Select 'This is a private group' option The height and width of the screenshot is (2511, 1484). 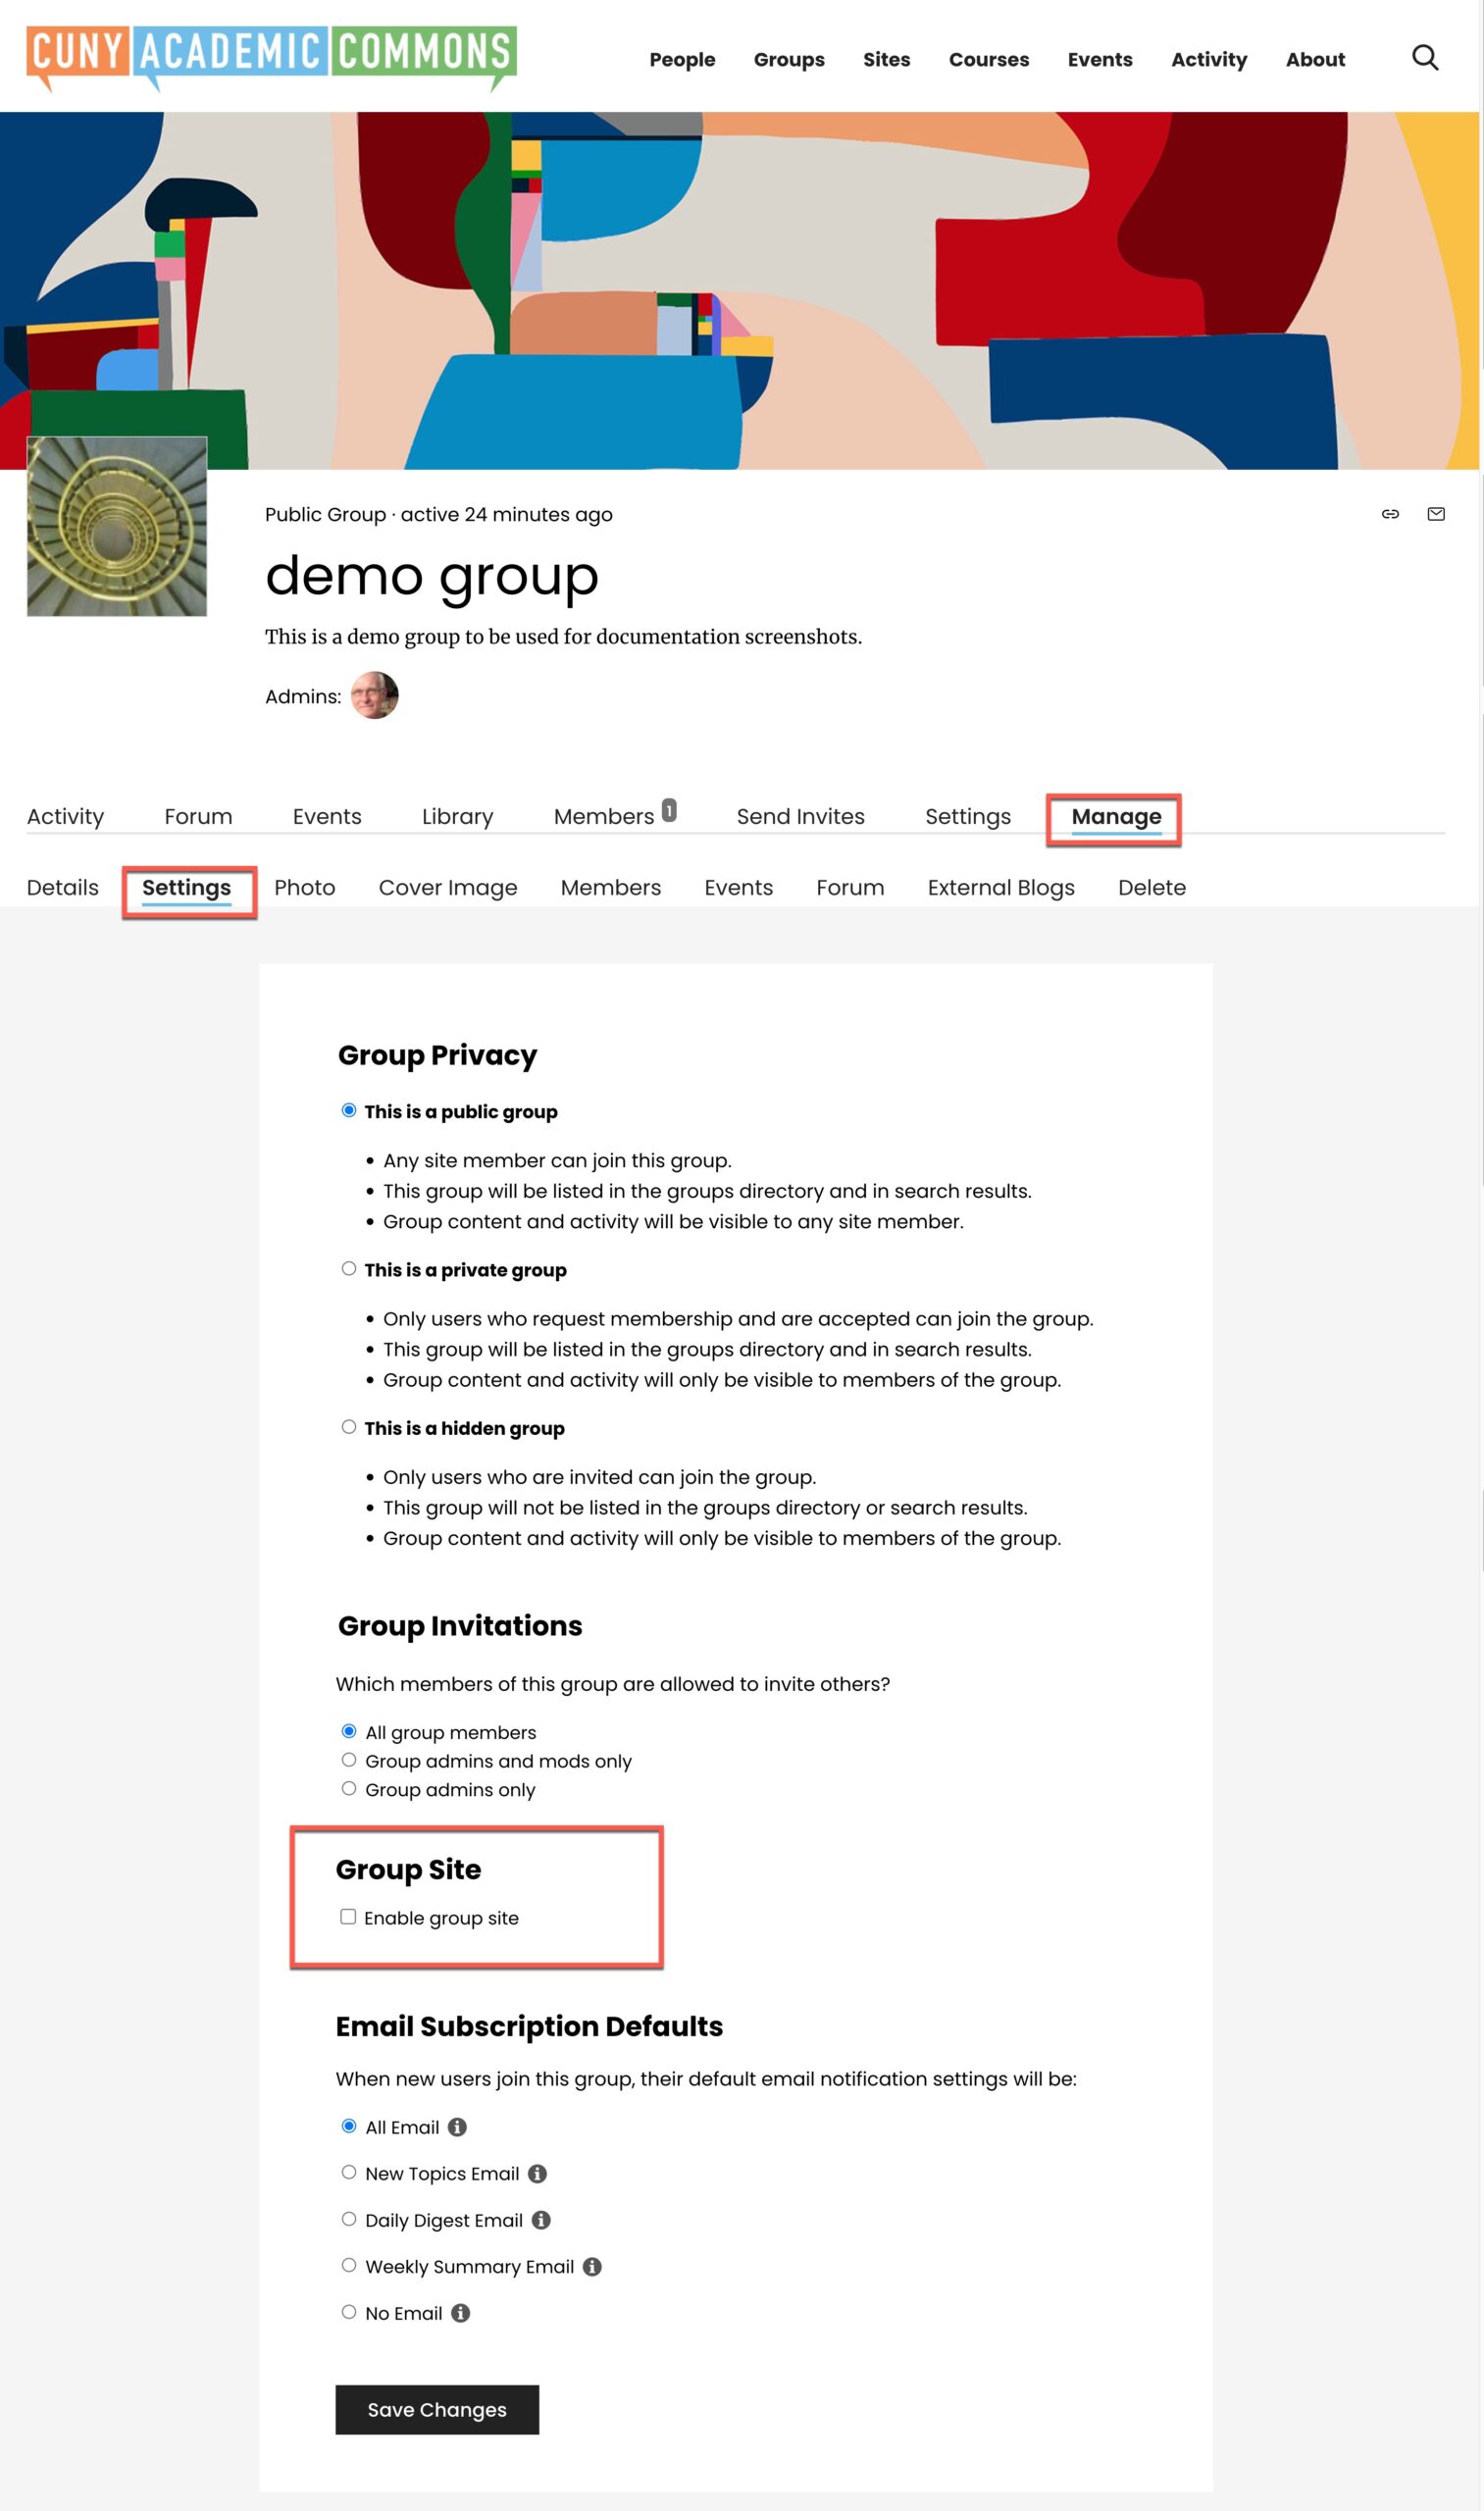349,1268
